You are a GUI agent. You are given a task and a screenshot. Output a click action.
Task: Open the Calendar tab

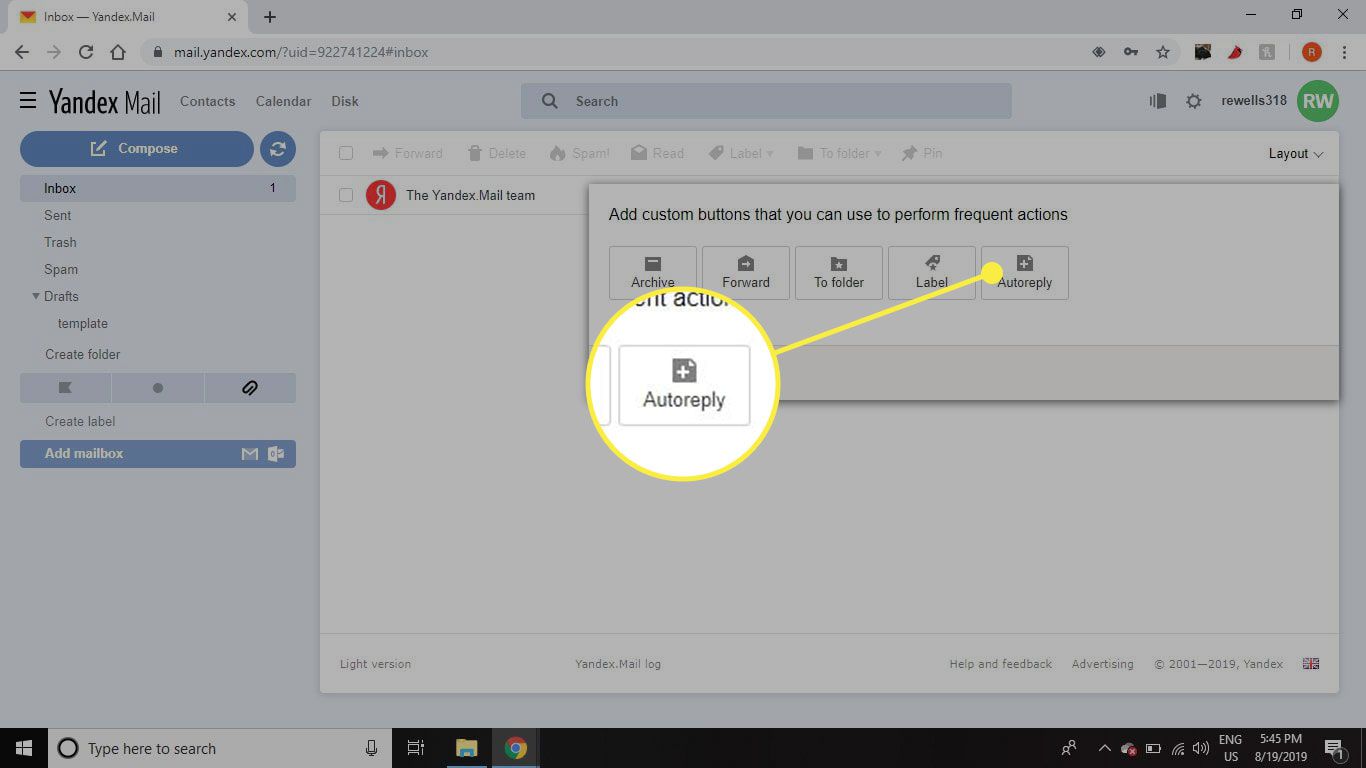[x=283, y=101]
